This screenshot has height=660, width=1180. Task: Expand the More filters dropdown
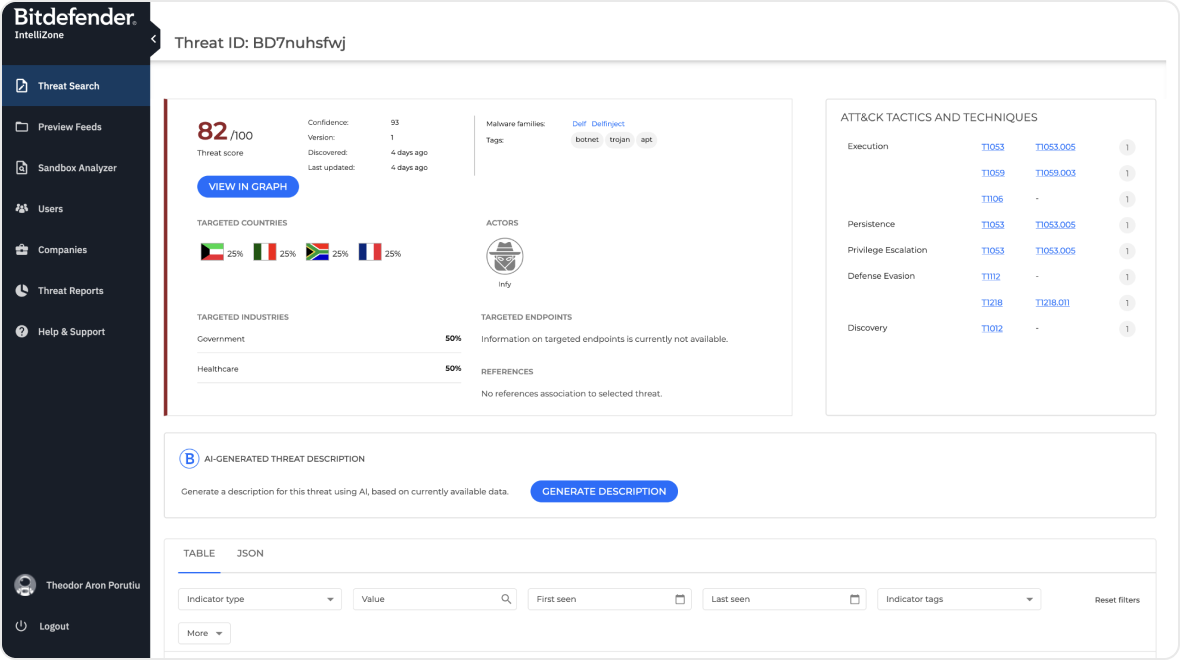click(203, 633)
